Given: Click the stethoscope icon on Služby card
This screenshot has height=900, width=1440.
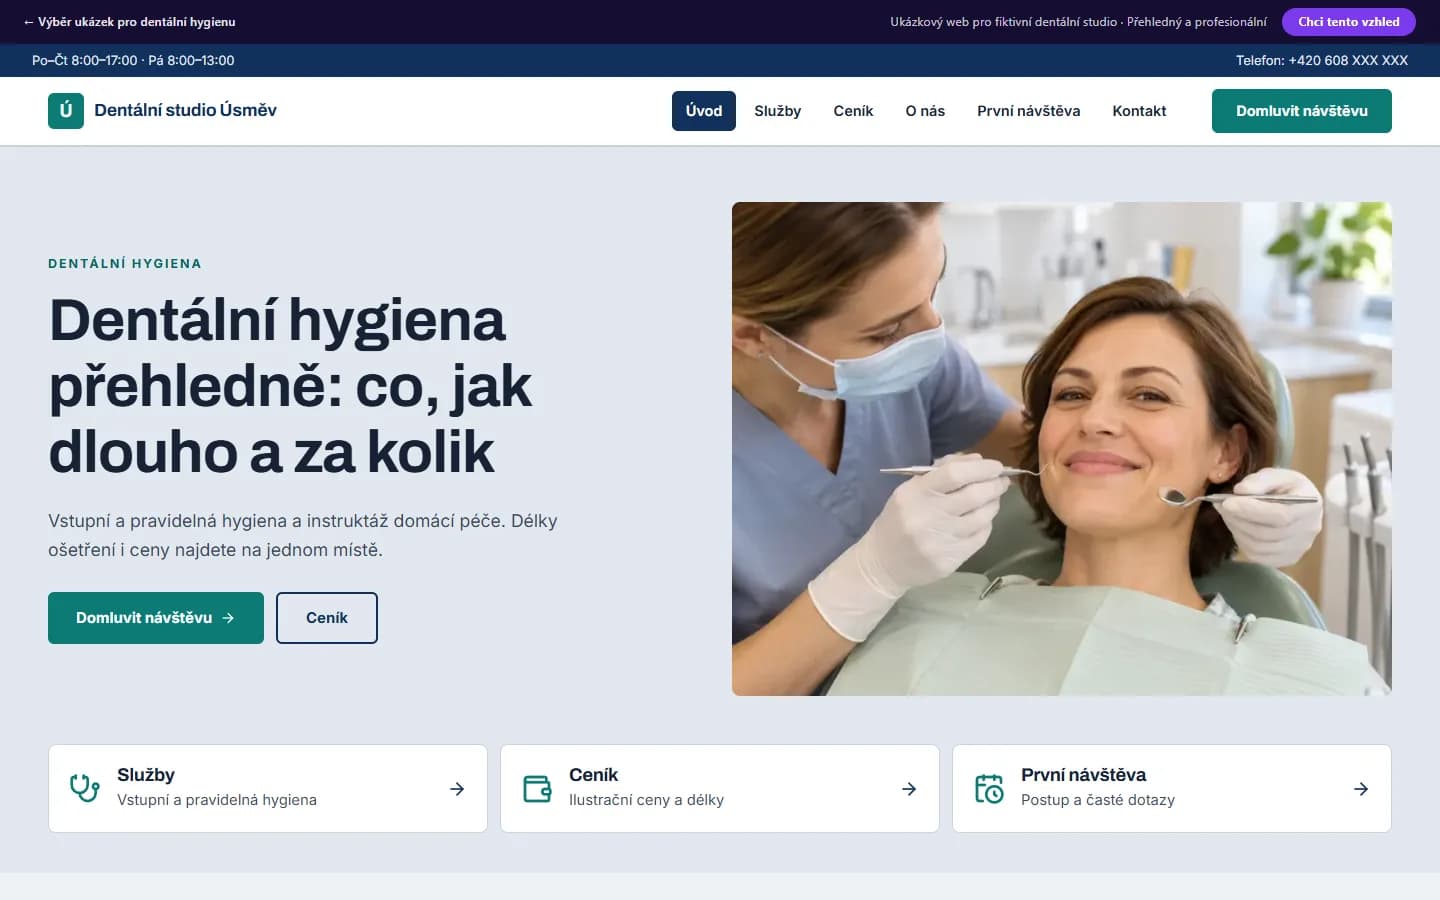Looking at the screenshot, I should tap(85, 789).
